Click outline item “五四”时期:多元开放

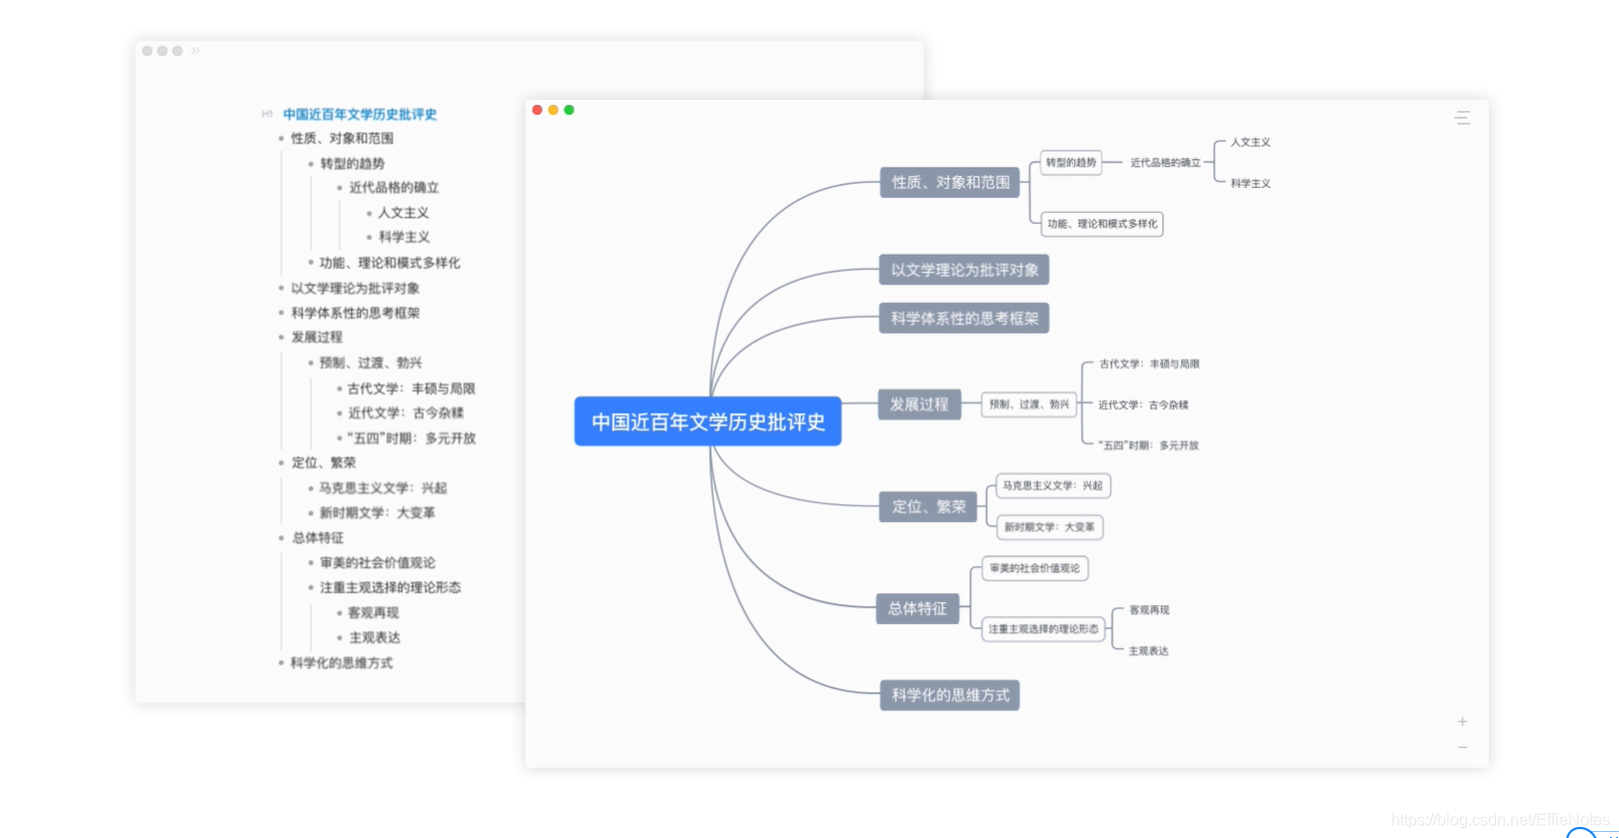pyautogui.click(x=411, y=438)
